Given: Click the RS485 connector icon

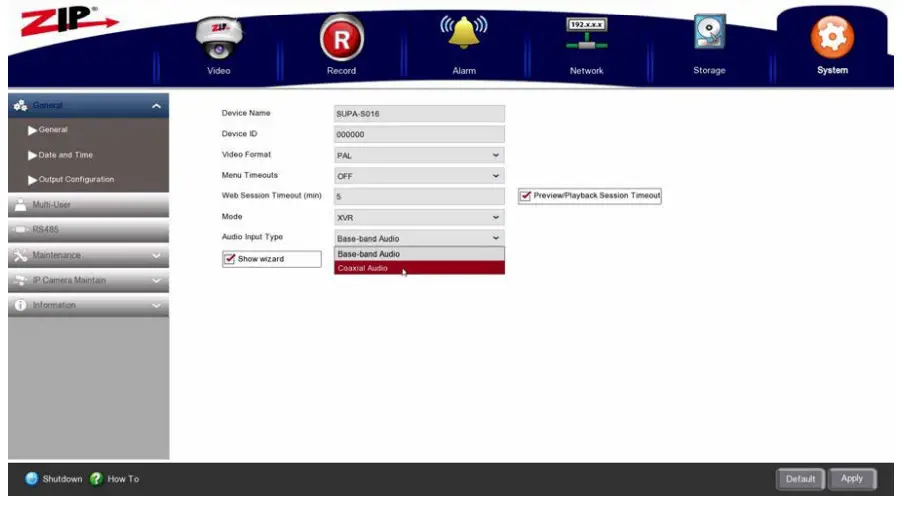Looking at the screenshot, I should click(x=21, y=229).
